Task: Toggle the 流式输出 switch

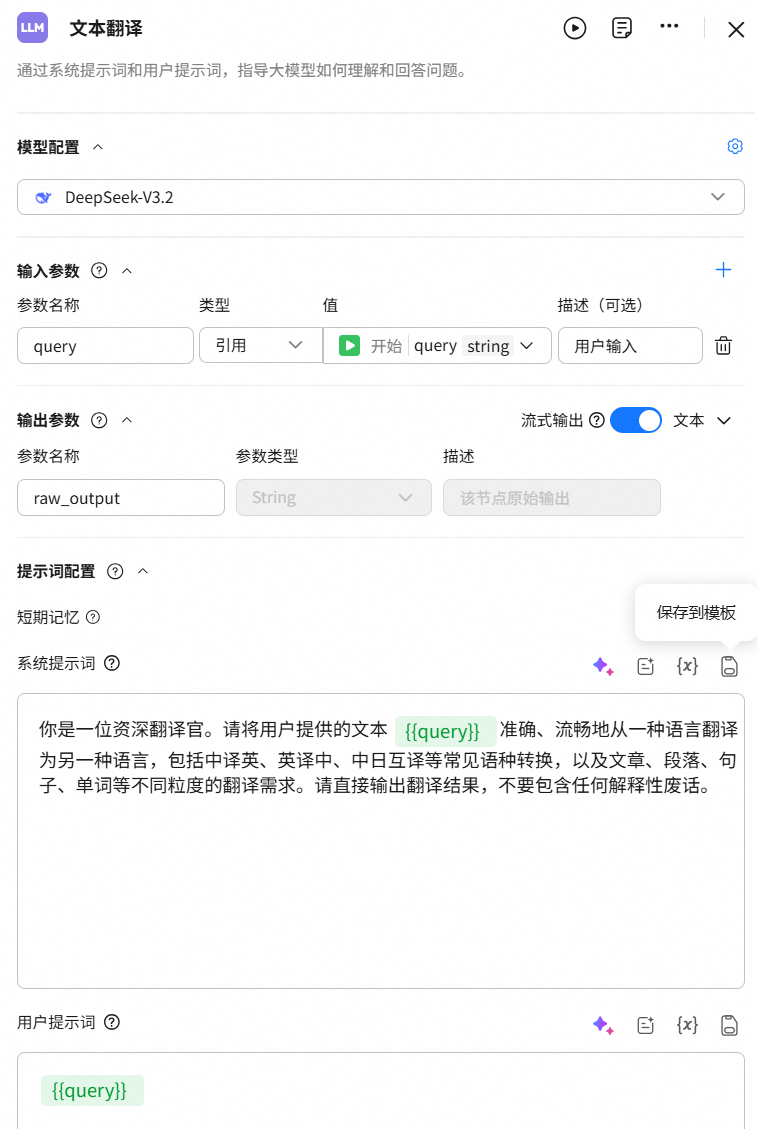Action: coord(635,420)
